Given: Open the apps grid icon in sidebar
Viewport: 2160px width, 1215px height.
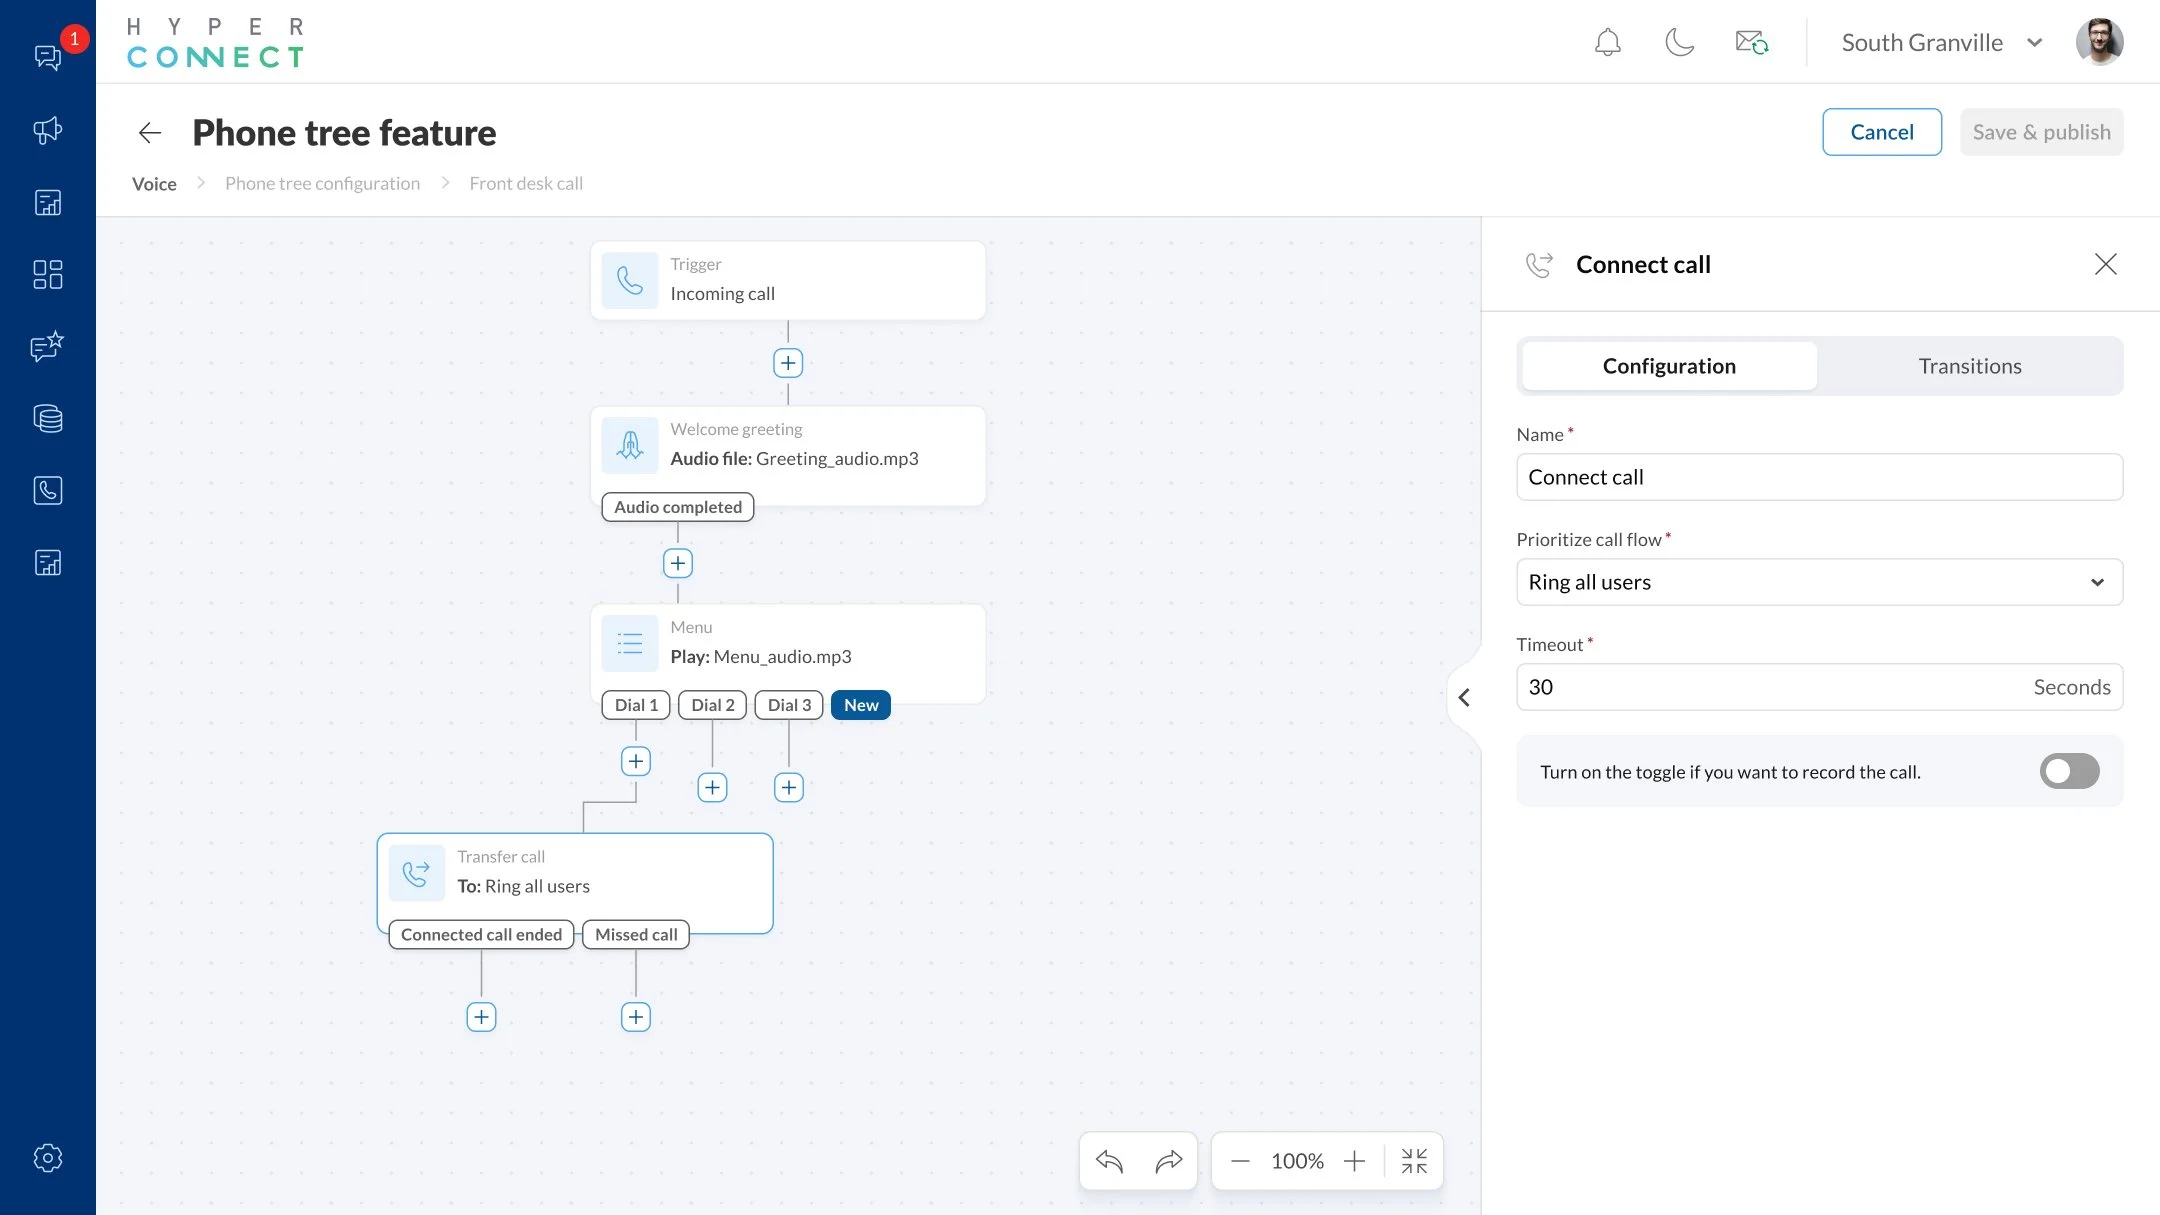Looking at the screenshot, I should tap(47, 274).
